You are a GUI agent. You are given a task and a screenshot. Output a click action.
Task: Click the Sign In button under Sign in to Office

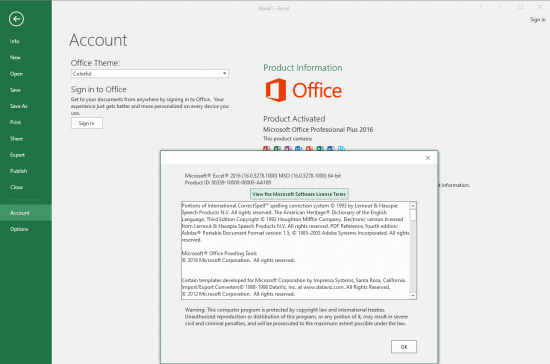point(87,123)
